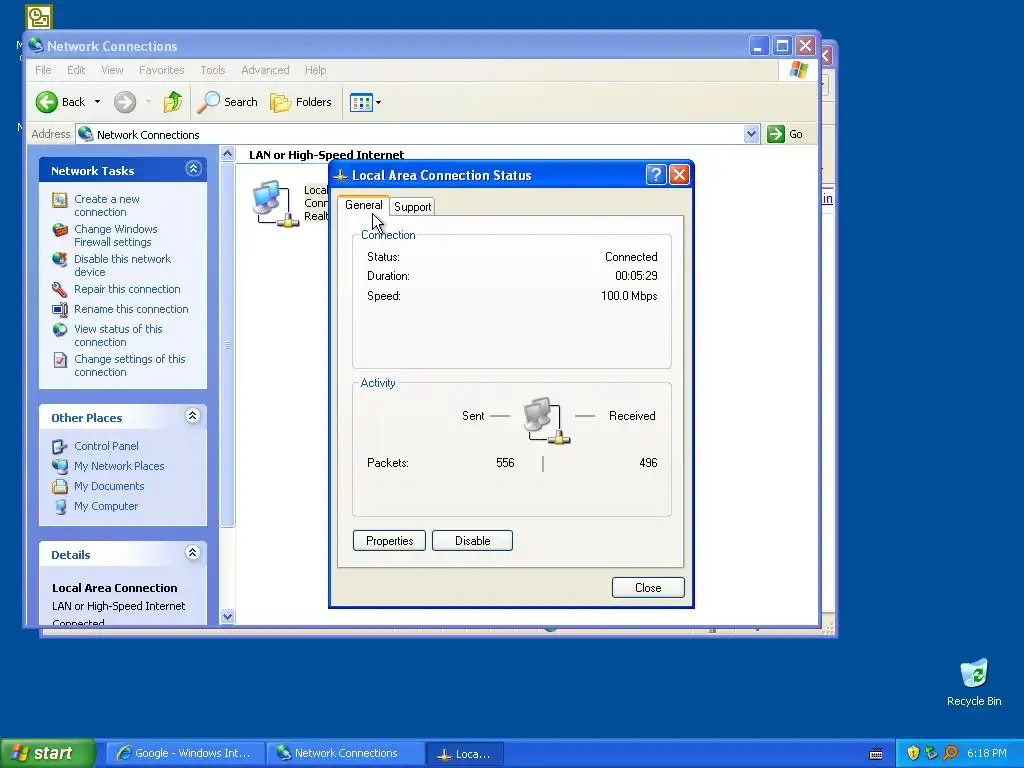1024x768 pixels.
Task: Collapse the Network Tasks panel
Action: [193, 169]
